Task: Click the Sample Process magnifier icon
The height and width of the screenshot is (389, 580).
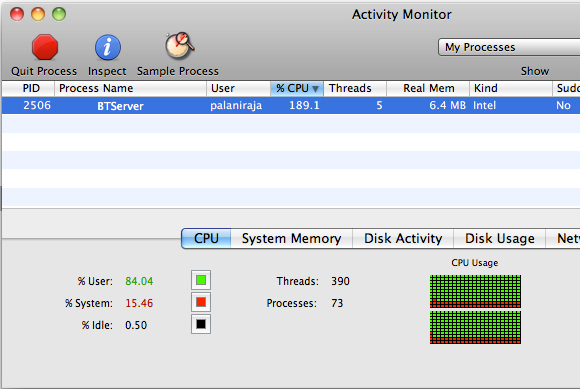Action: (179, 46)
